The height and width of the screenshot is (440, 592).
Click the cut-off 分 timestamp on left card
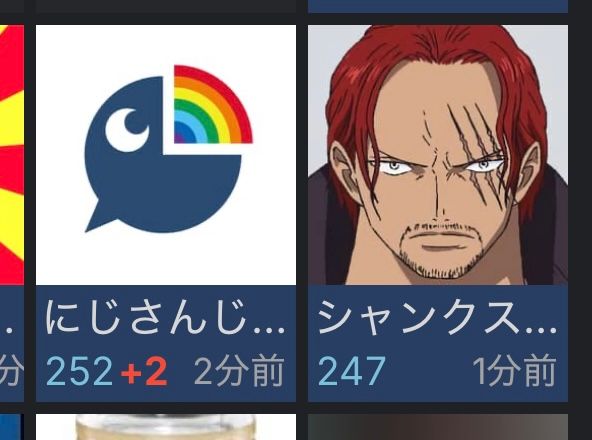tap(11, 371)
